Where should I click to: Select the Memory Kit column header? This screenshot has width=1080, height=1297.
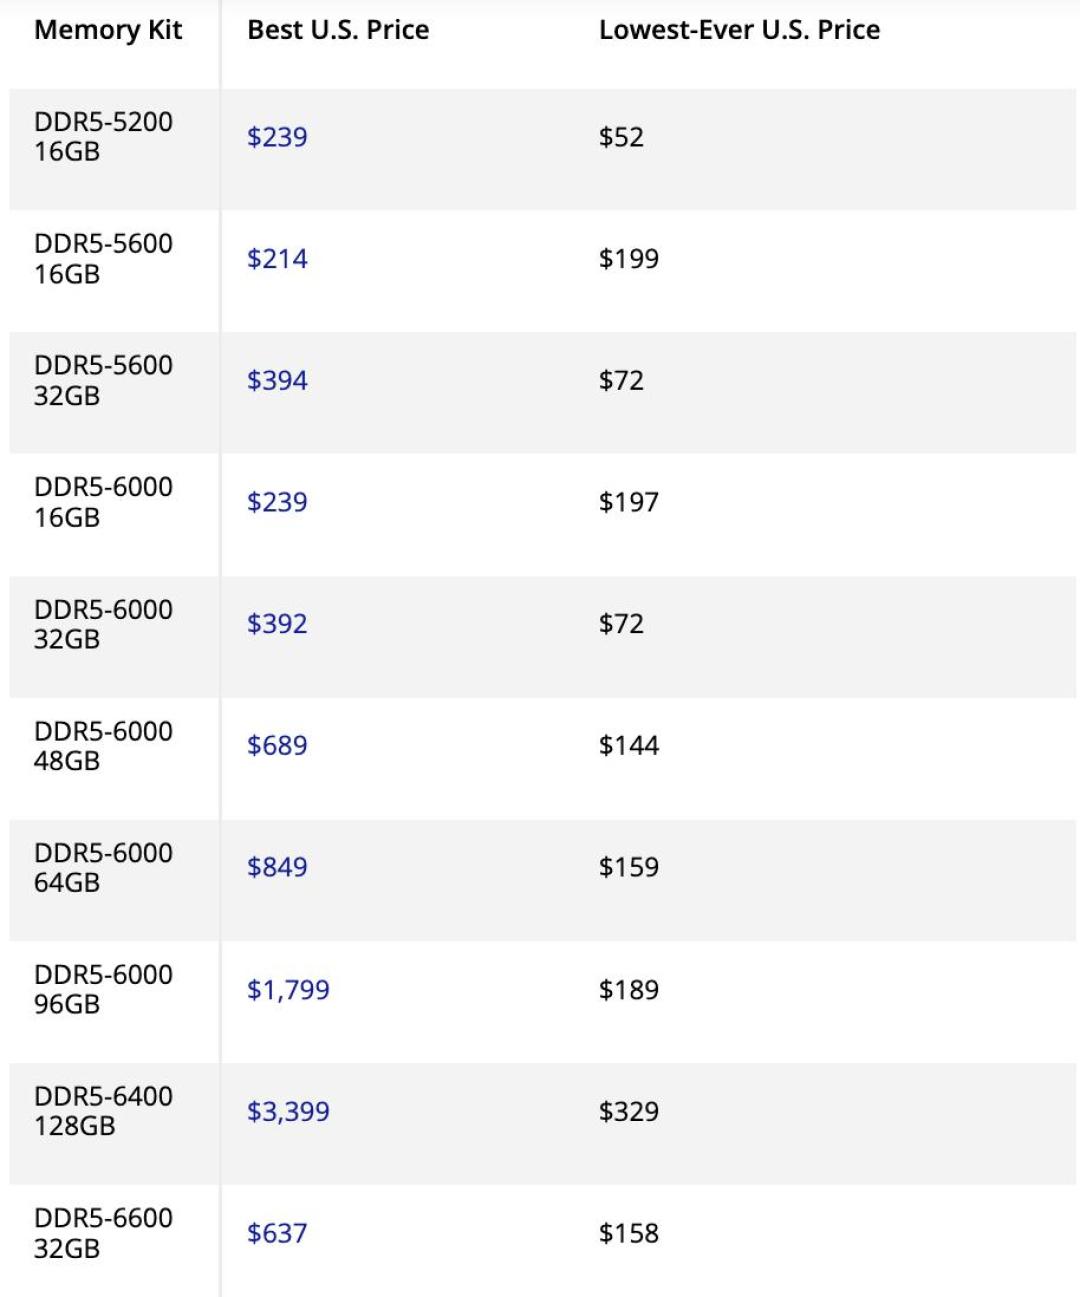(108, 31)
